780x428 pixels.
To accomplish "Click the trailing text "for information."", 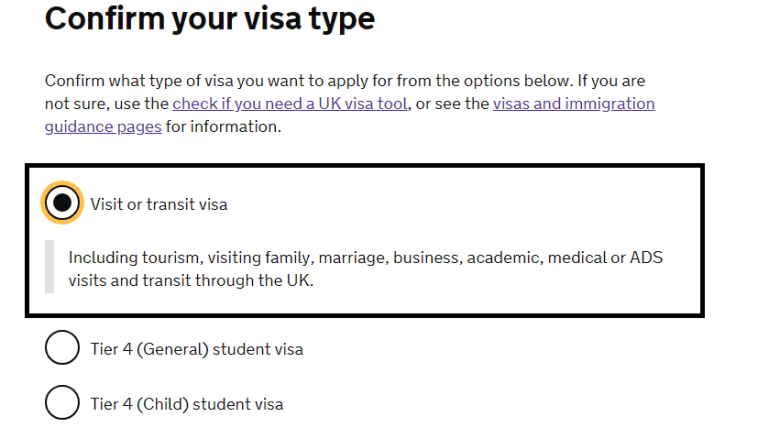I will (224, 127).
